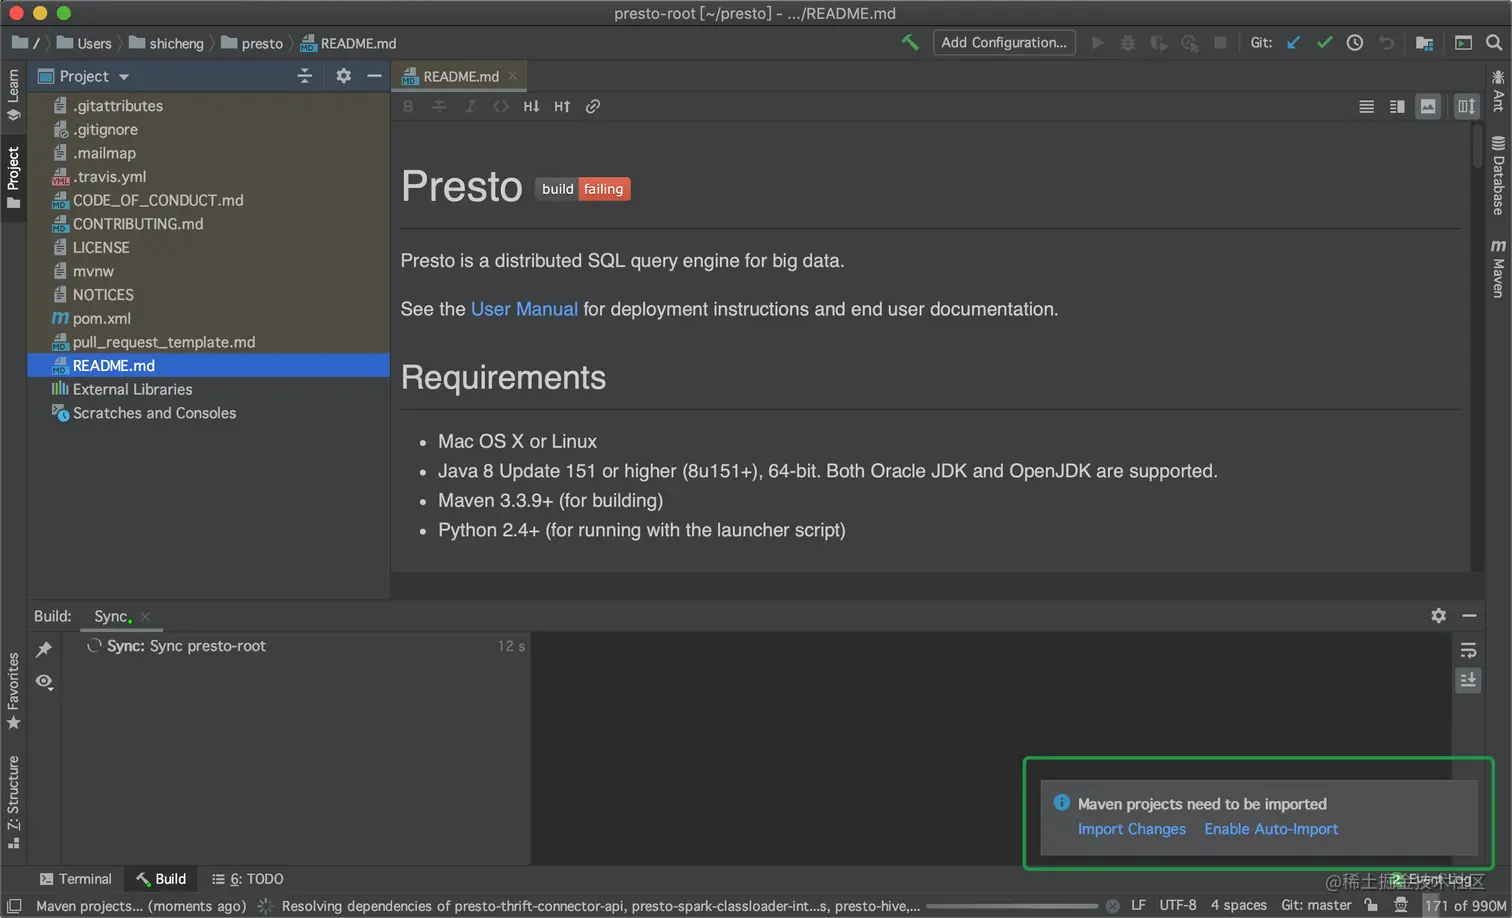This screenshot has width=1512, height=918.
Task: Click the Git update project arrow
Action: click(1294, 43)
